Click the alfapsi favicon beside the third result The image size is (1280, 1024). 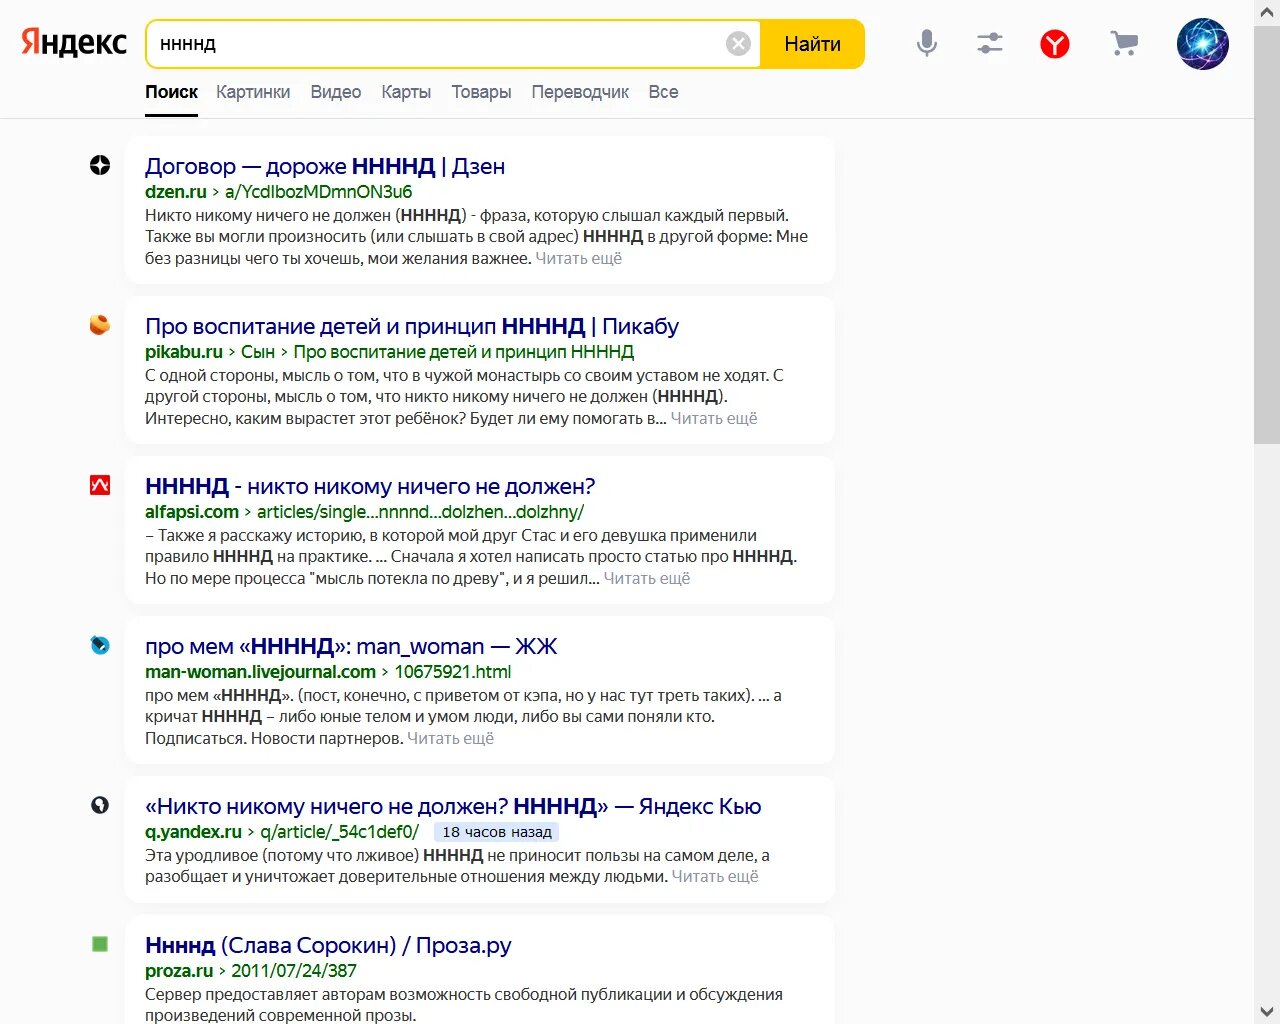[100, 485]
